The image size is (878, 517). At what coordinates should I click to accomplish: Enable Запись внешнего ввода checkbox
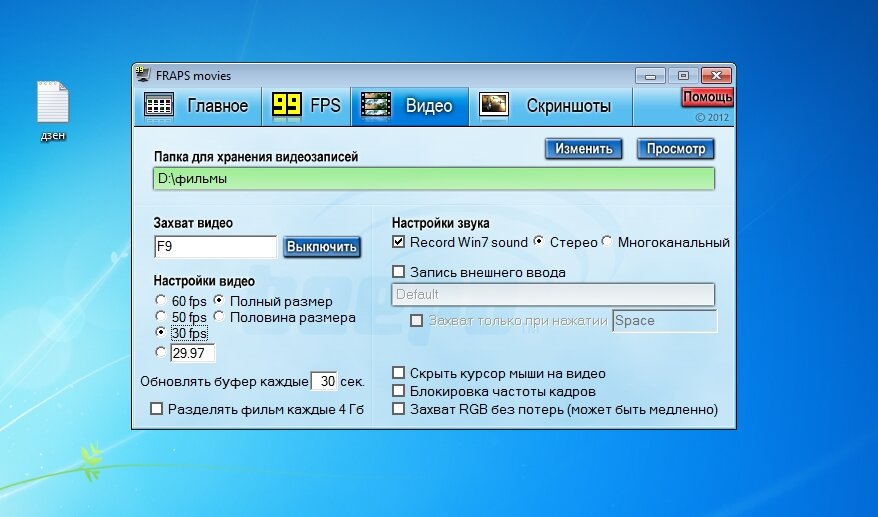coord(398,272)
